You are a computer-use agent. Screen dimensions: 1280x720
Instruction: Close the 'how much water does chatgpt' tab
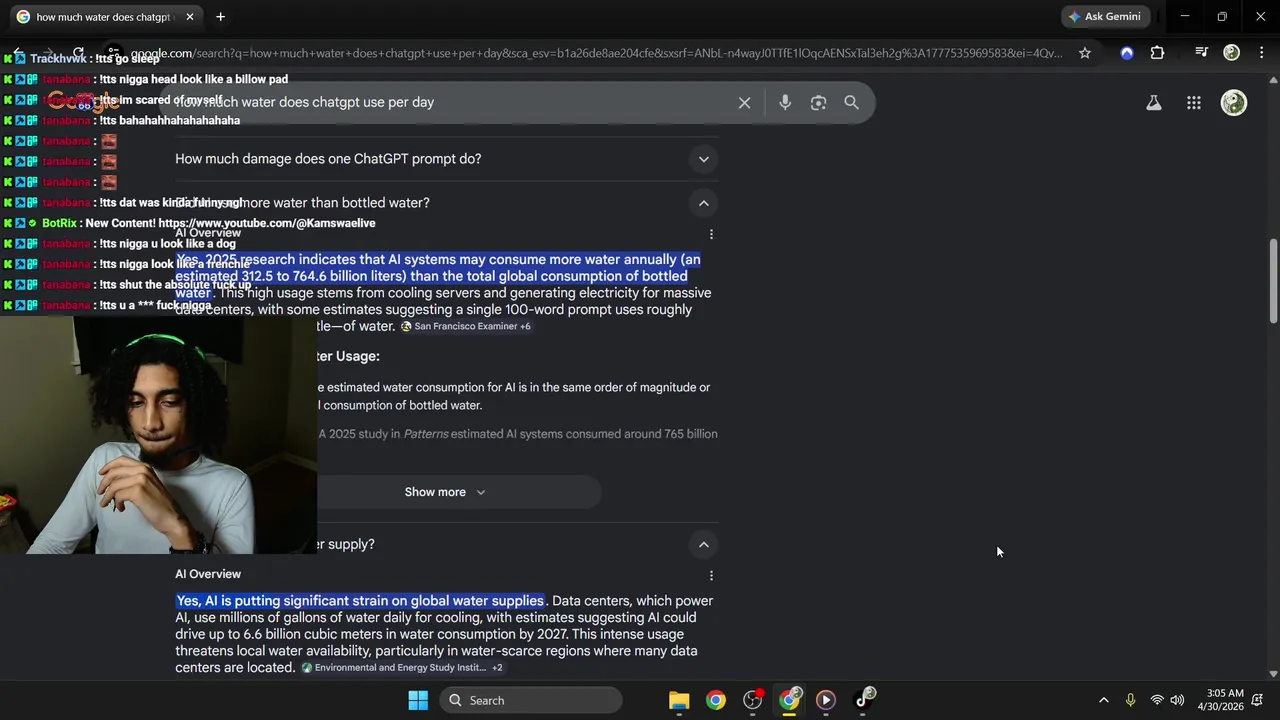coord(190,17)
